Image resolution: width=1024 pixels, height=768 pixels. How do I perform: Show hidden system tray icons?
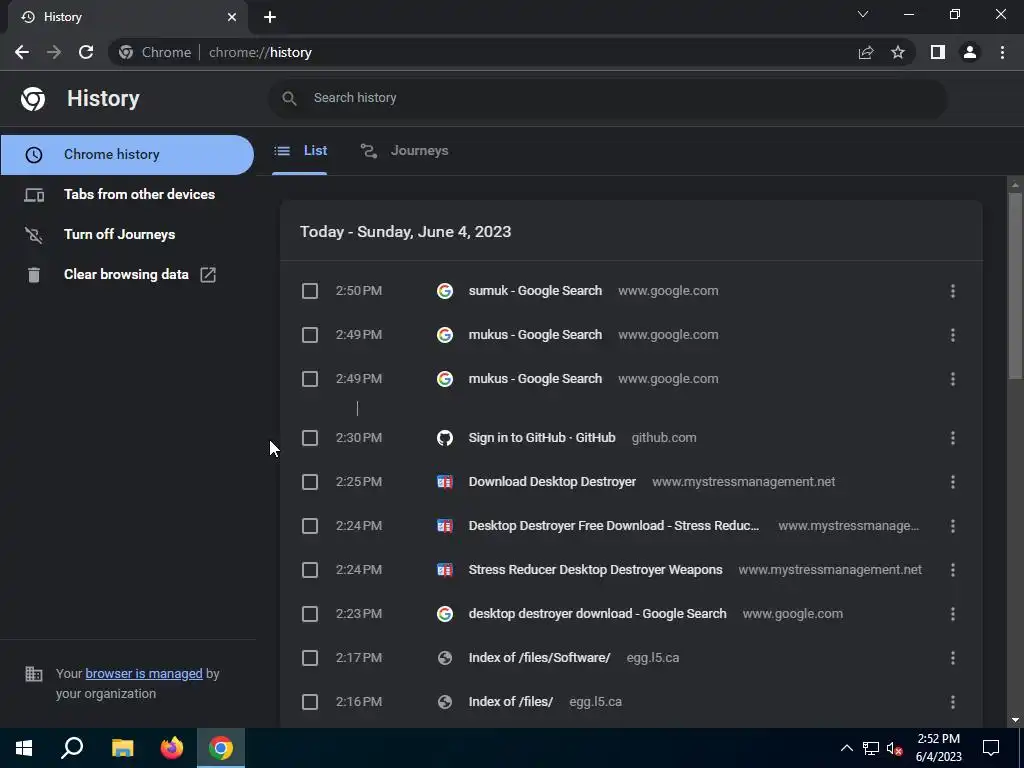pos(846,748)
